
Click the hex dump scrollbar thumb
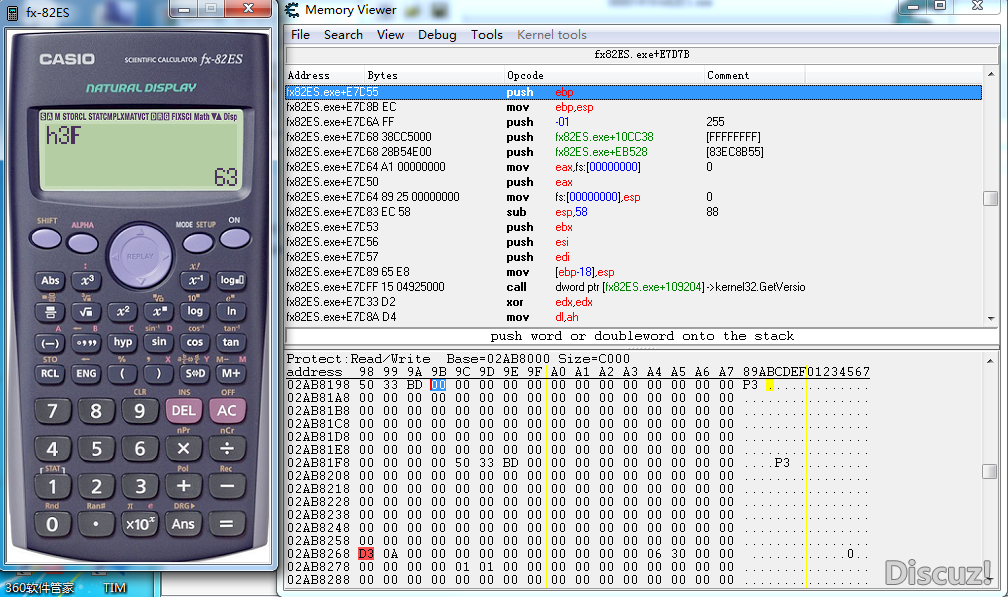pos(990,471)
